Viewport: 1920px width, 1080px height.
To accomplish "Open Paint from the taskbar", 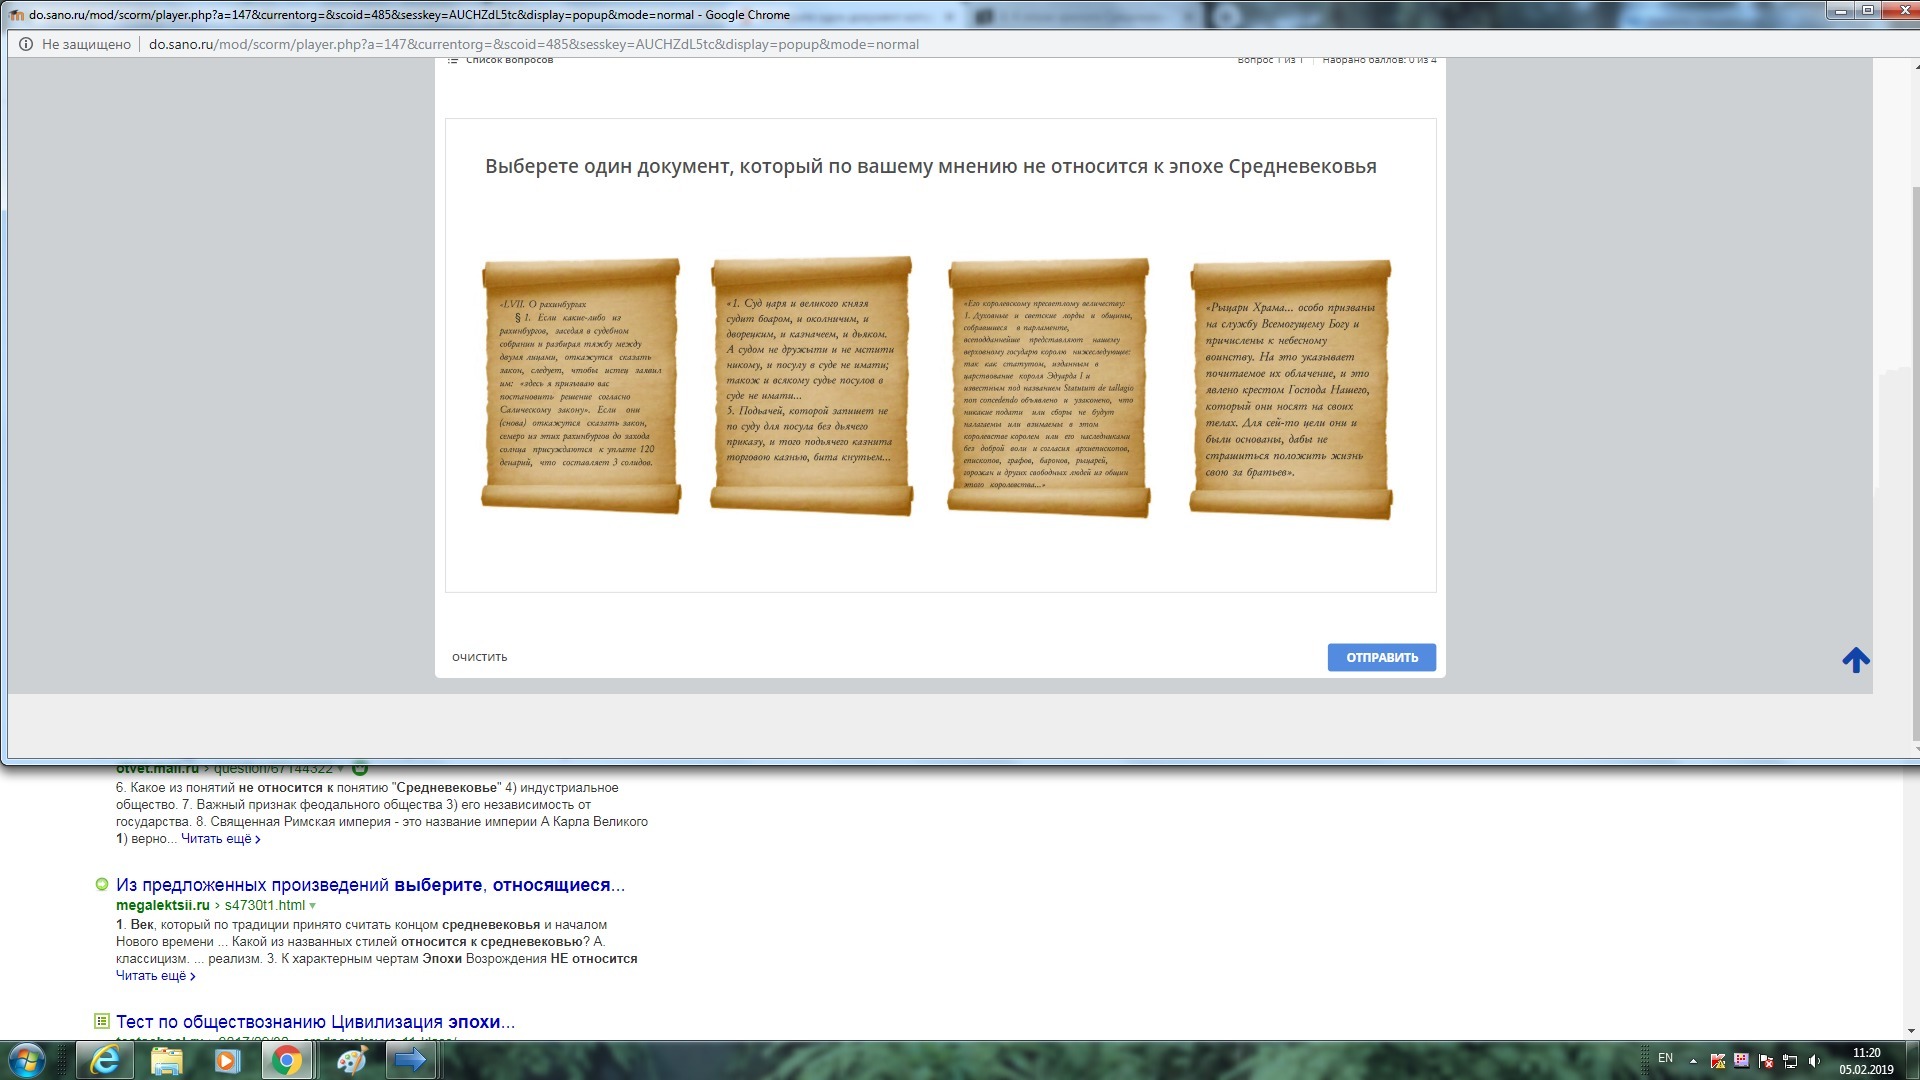I will (x=351, y=1060).
